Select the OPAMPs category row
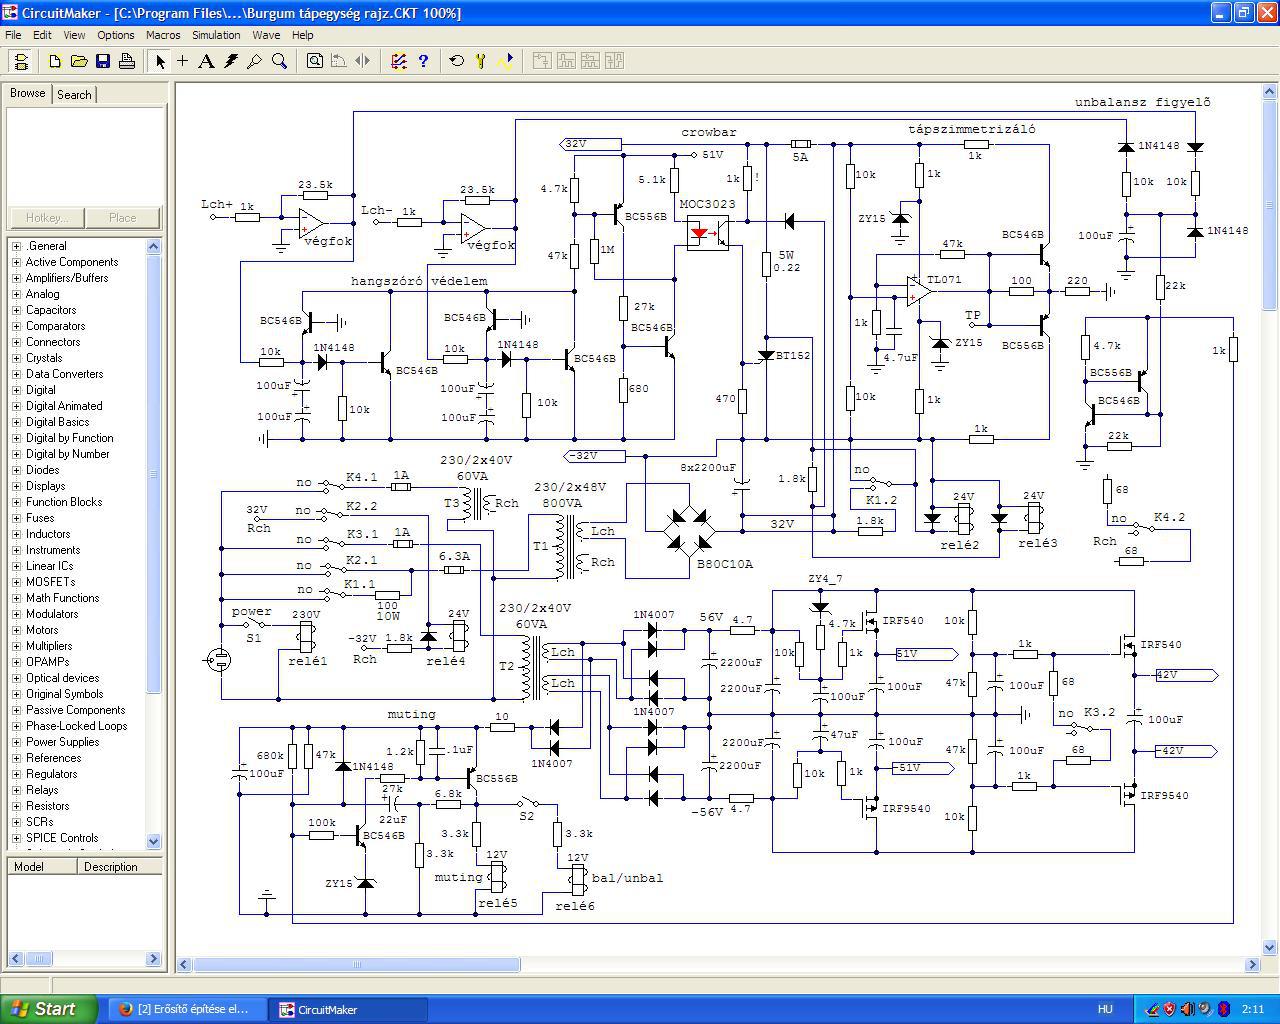The height and width of the screenshot is (1024, 1280). (47, 662)
